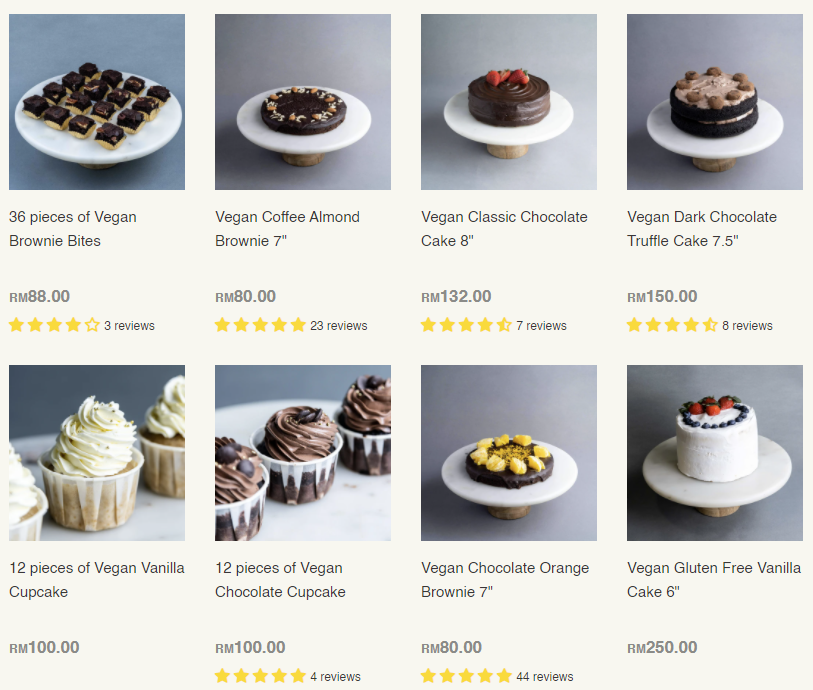Open the Vegan Chocolate Orange Brownie photo

509,453
